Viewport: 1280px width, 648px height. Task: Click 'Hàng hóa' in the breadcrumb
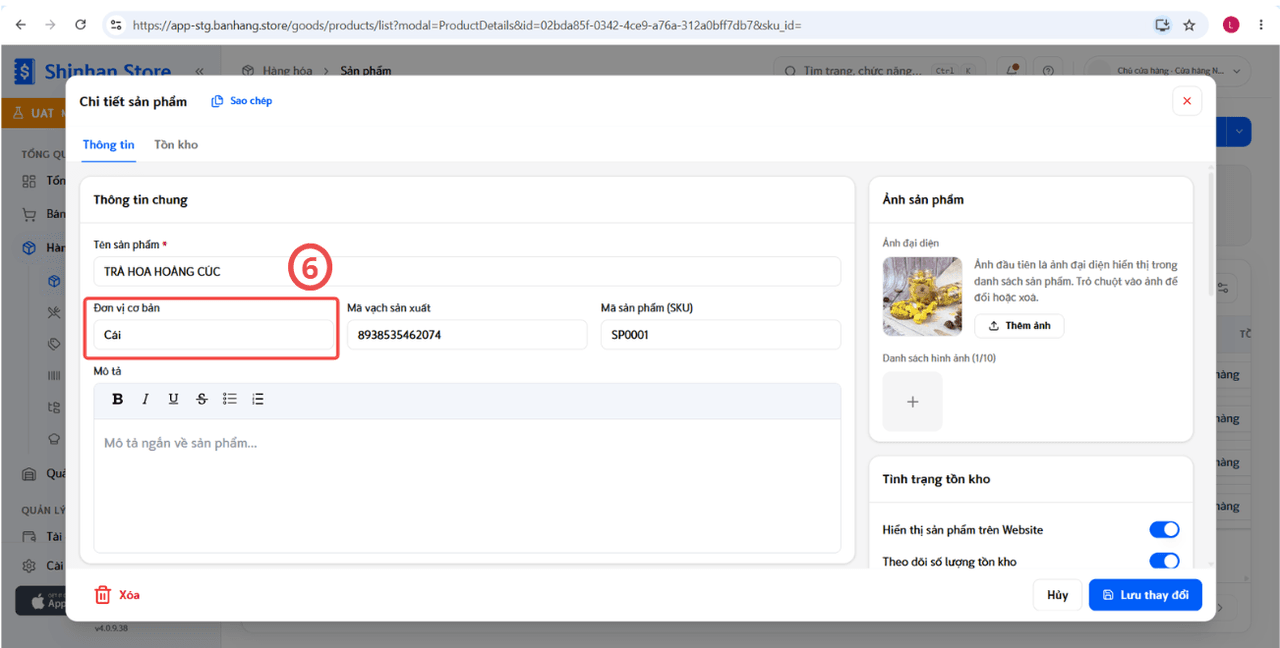[x=288, y=71]
